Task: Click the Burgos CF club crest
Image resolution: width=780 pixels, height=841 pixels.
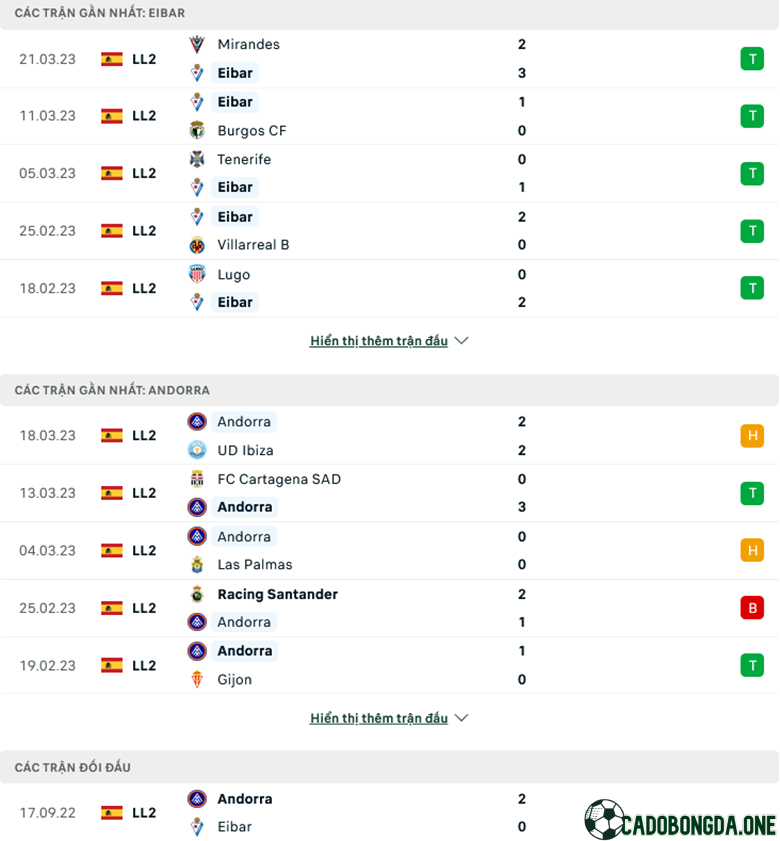Action: pos(197,130)
